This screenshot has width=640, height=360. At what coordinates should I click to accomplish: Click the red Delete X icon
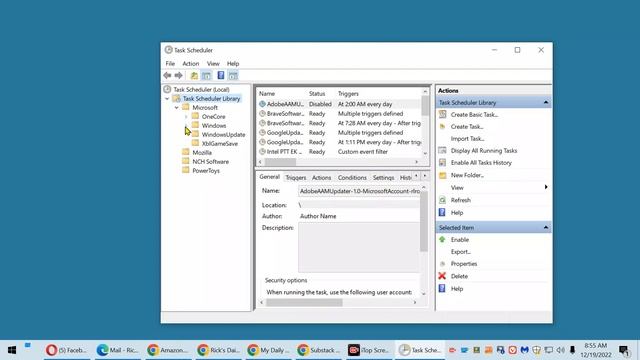tap(442, 276)
